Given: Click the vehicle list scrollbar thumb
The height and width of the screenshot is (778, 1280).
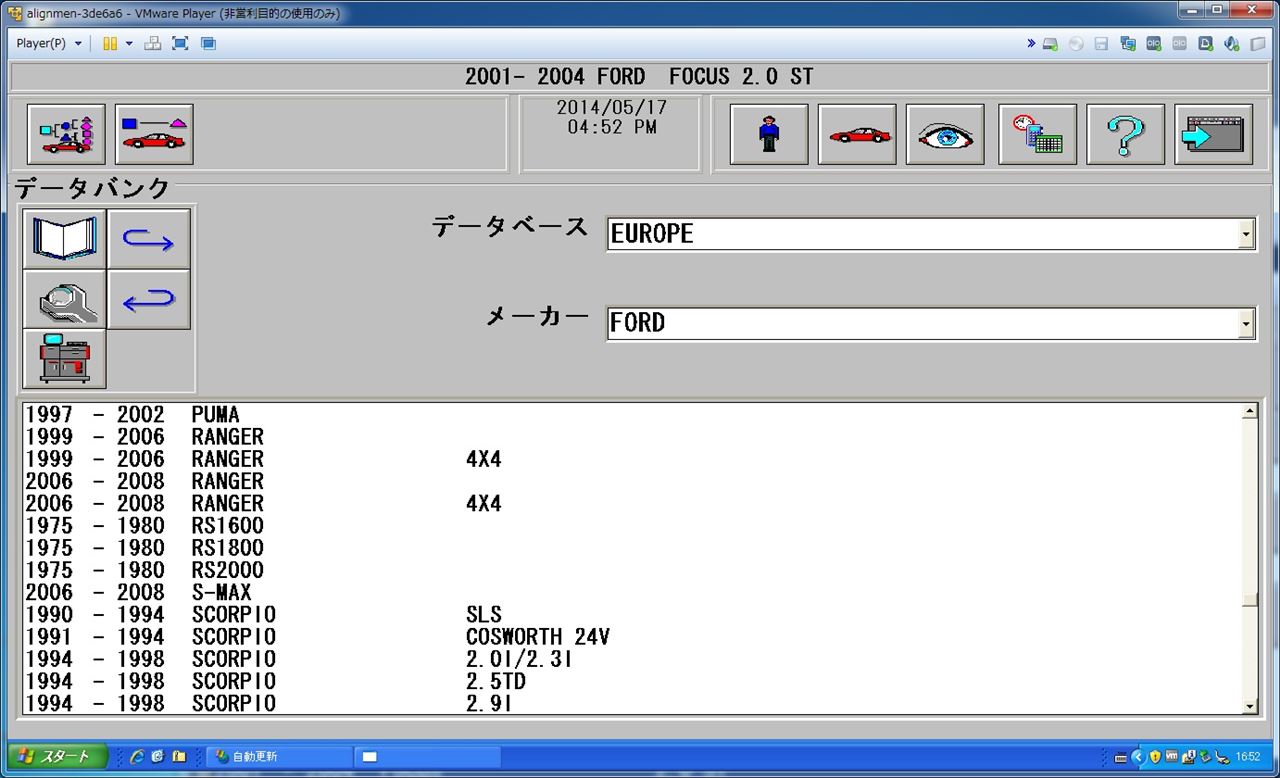Looking at the screenshot, I should pos(1249,599).
